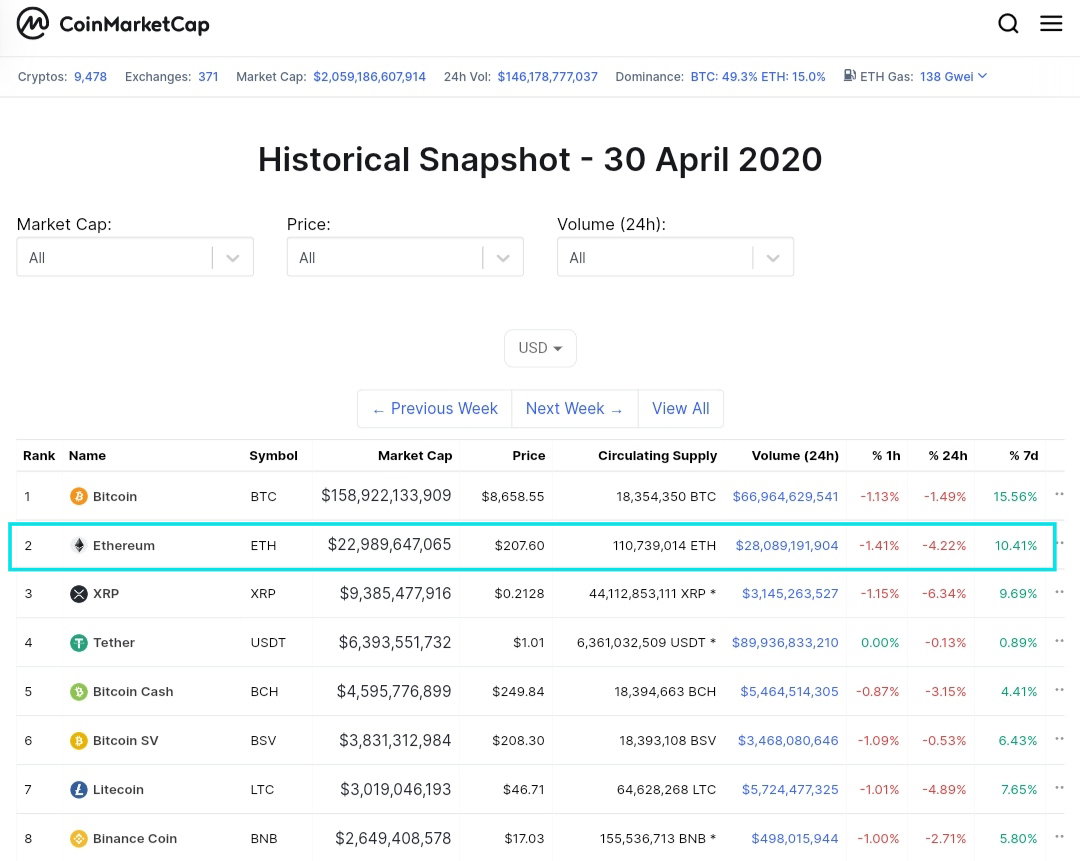Sort by the Volume (24h) column header
Screen dimensions: 1080x861
[795, 455]
